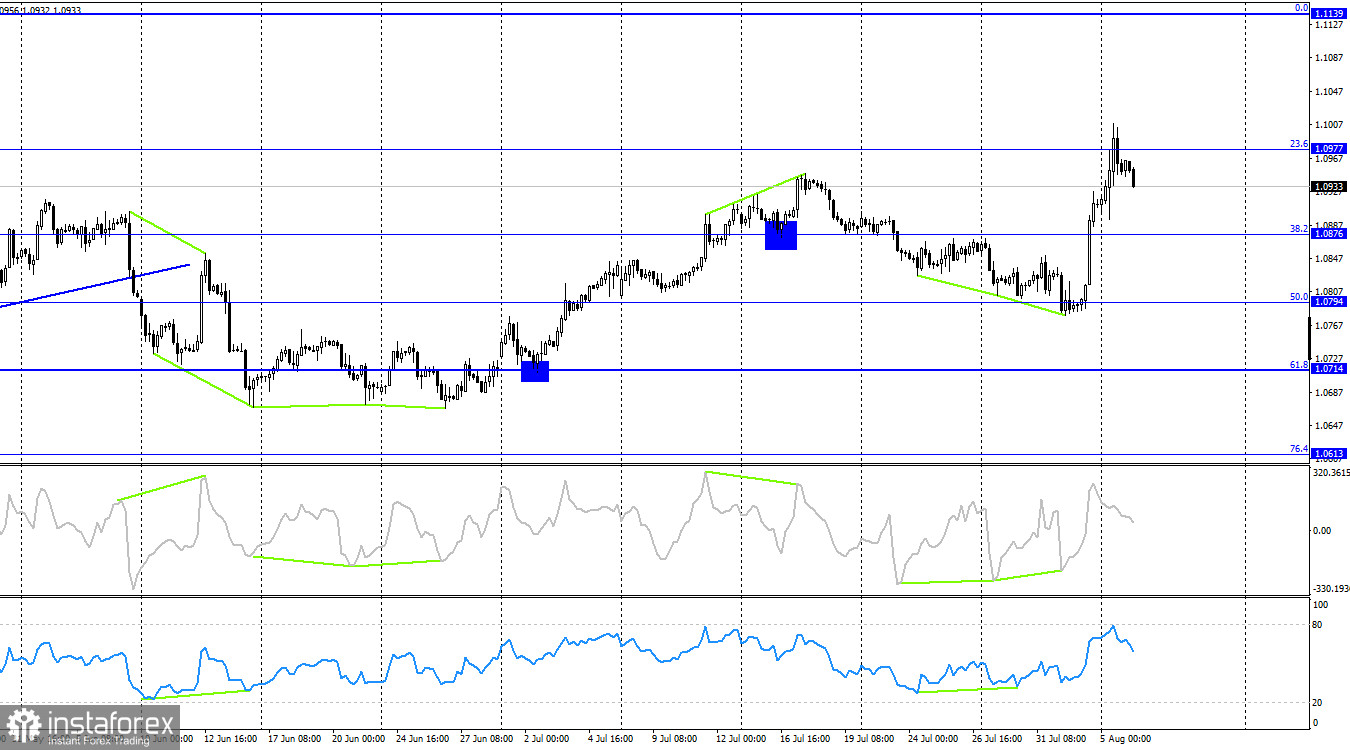The width and height of the screenshot is (1350, 750).
Task: Click the 1.0647 price scale value
Action: point(1329,425)
